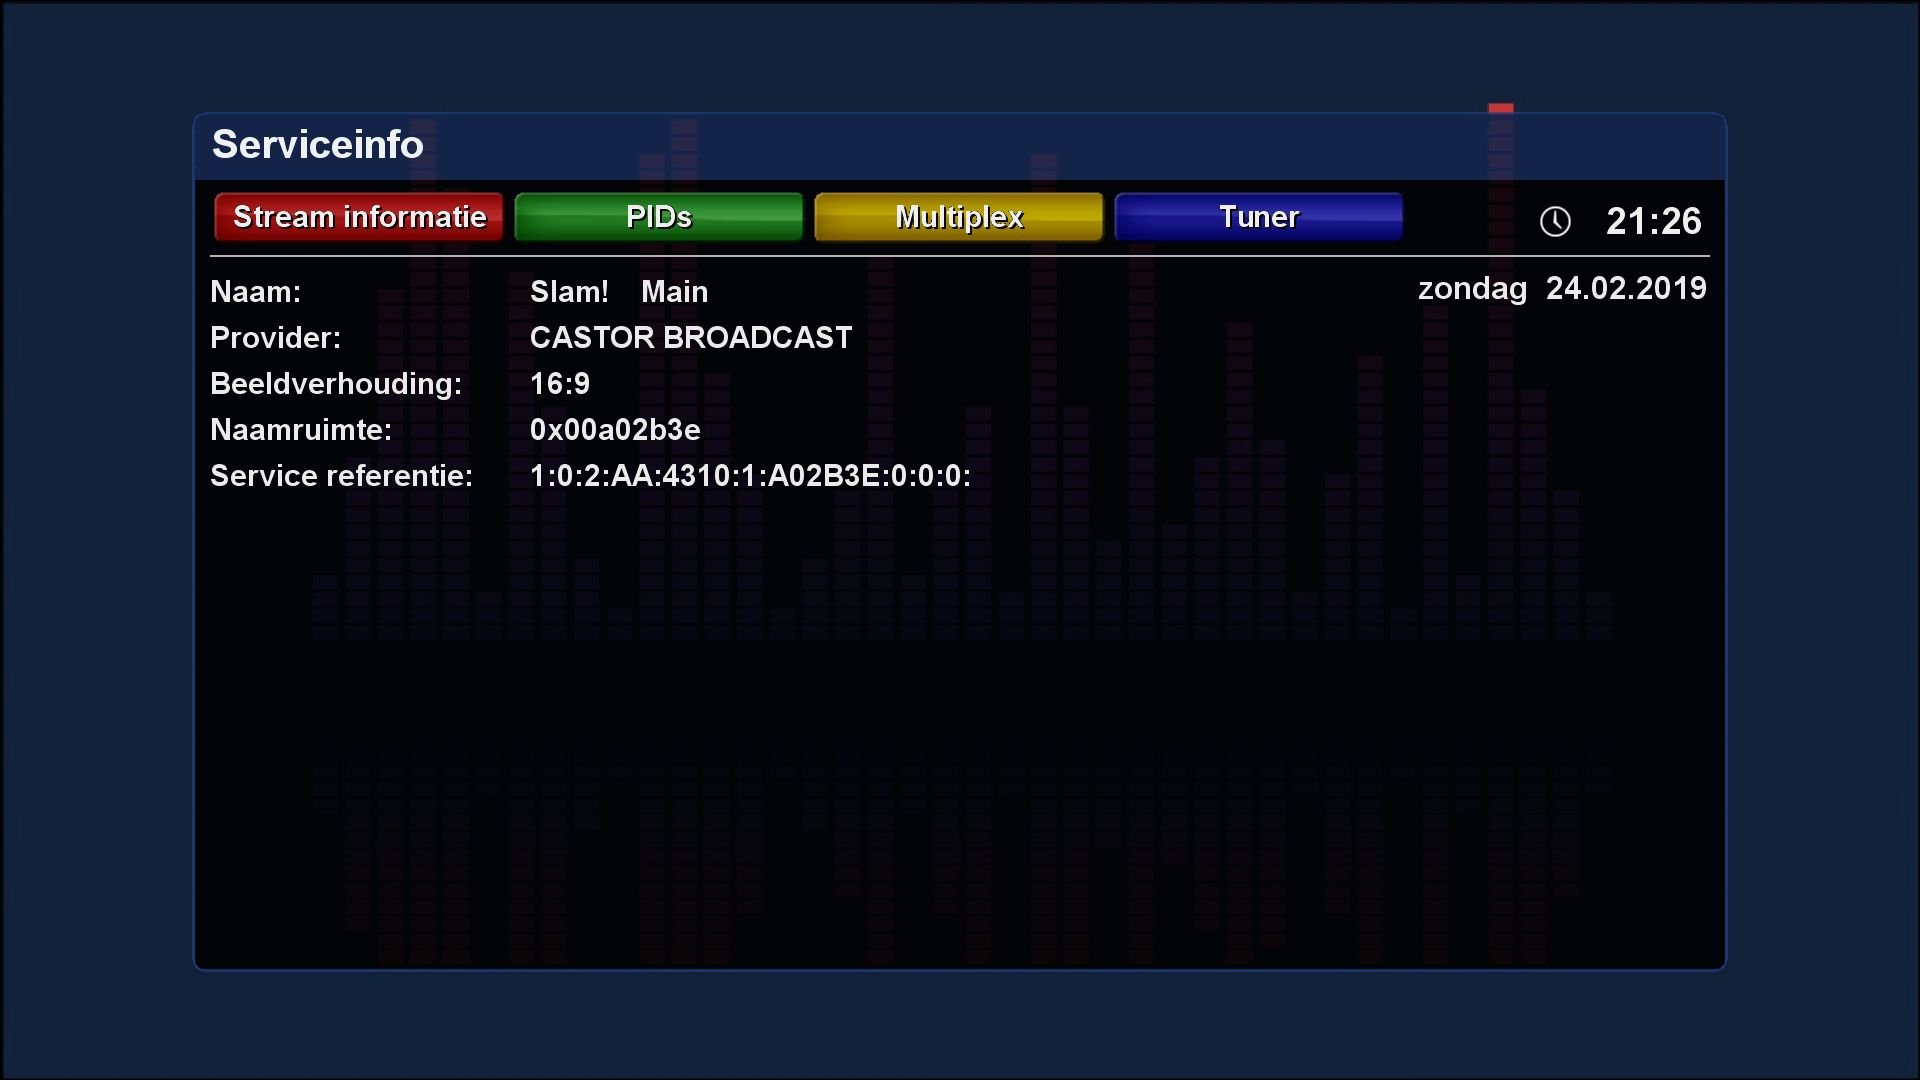This screenshot has width=1920, height=1080.
Task: Click the provider CASTOR BROADCAST
Action: point(690,337)
